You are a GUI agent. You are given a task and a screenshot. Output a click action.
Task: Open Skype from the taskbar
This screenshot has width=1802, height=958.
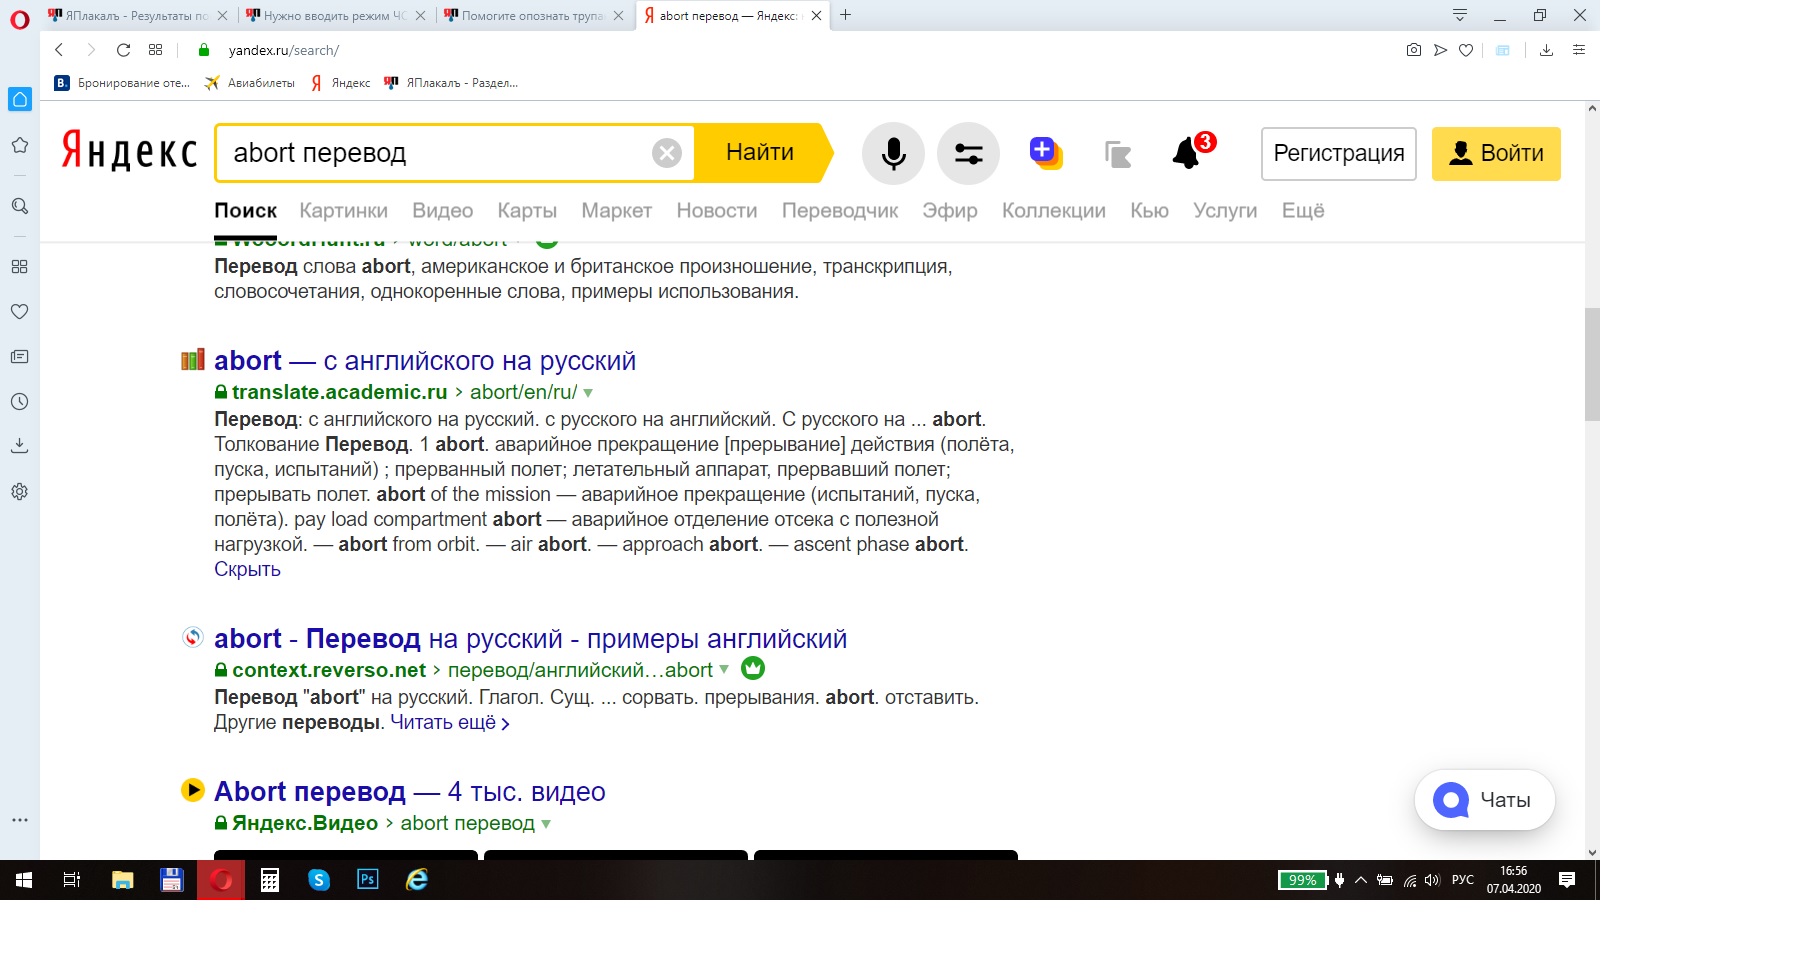point(319,880)
